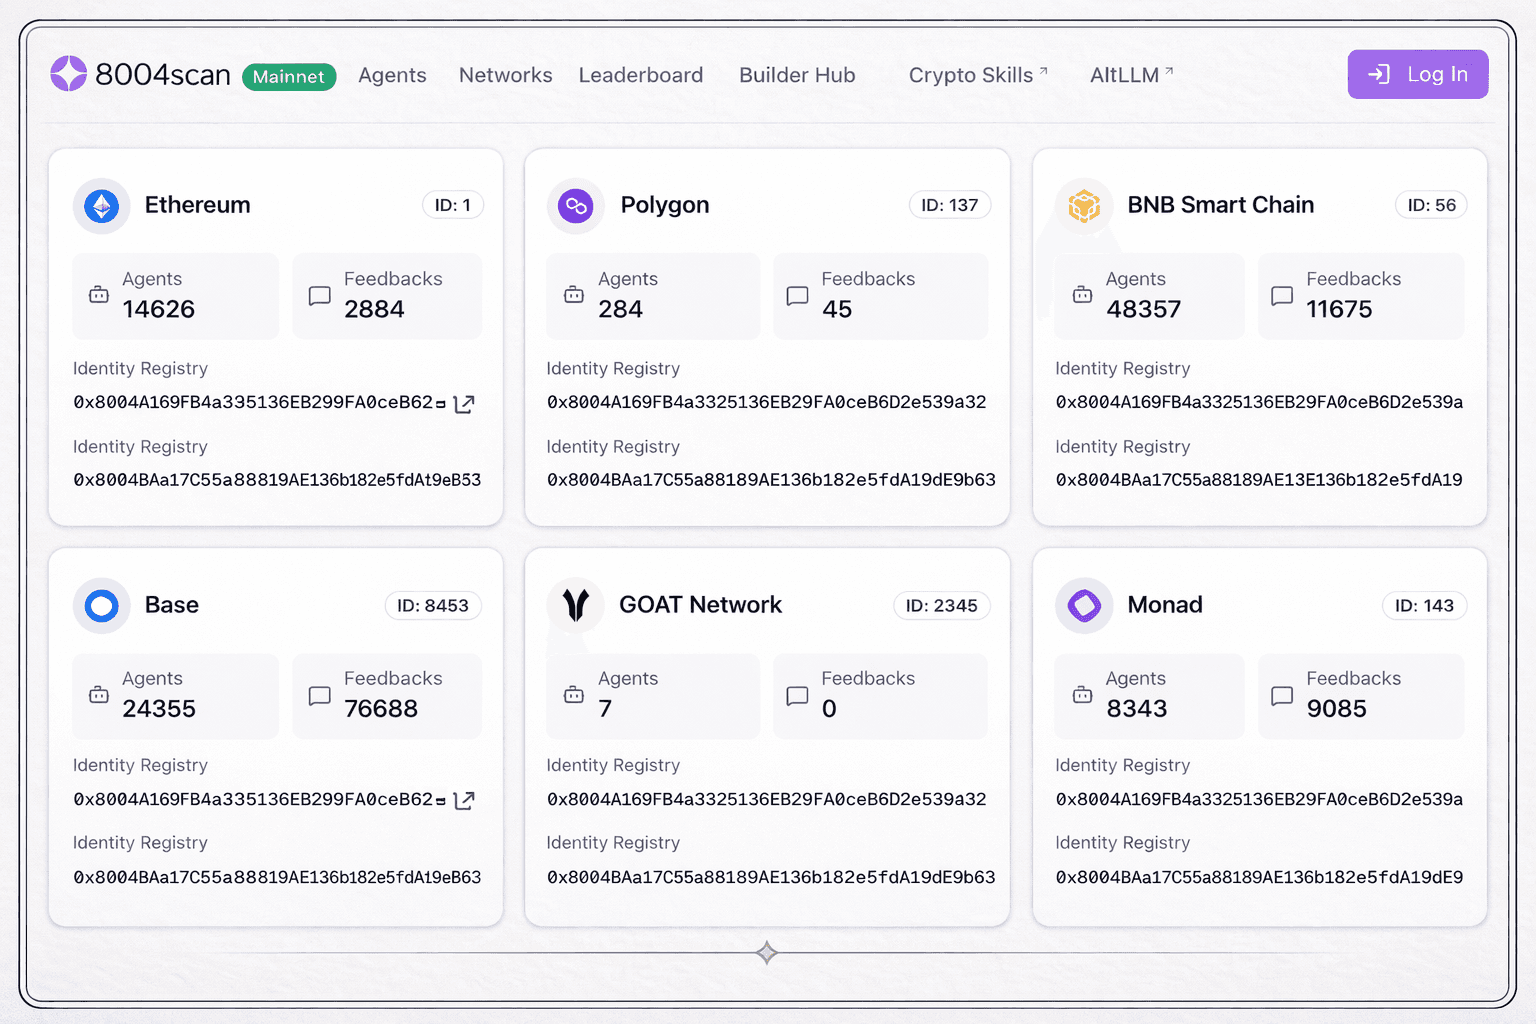Click Base address ending in fdA19eB63

tap(277, 878)
